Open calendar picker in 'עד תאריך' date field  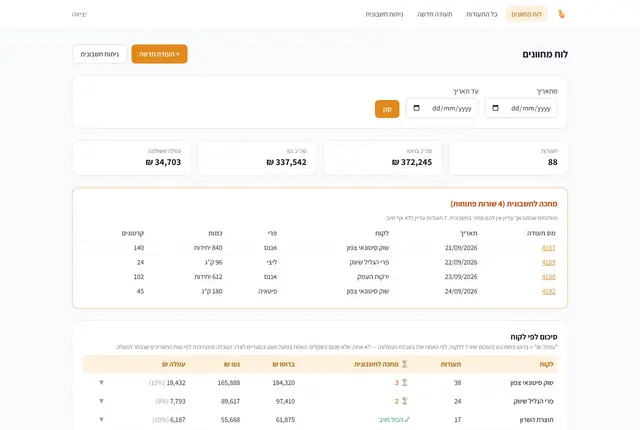pos(416,108)
